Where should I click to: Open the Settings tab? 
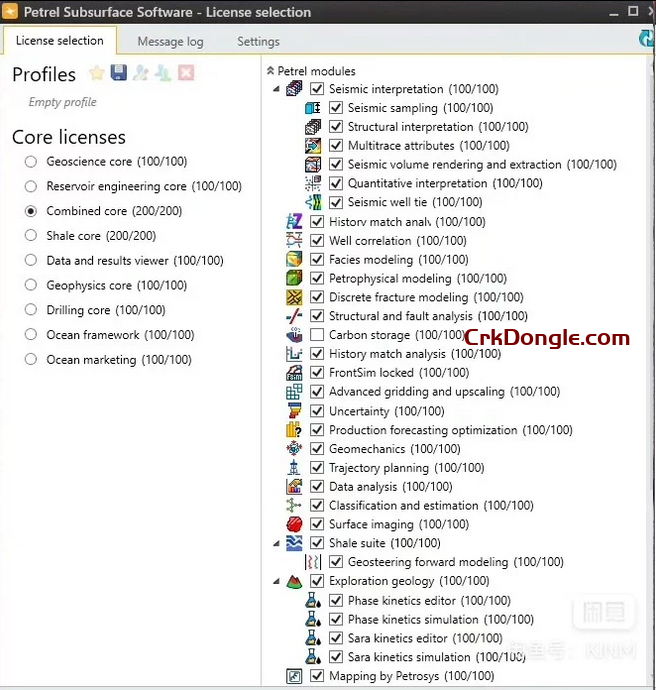tap(258, 42)
